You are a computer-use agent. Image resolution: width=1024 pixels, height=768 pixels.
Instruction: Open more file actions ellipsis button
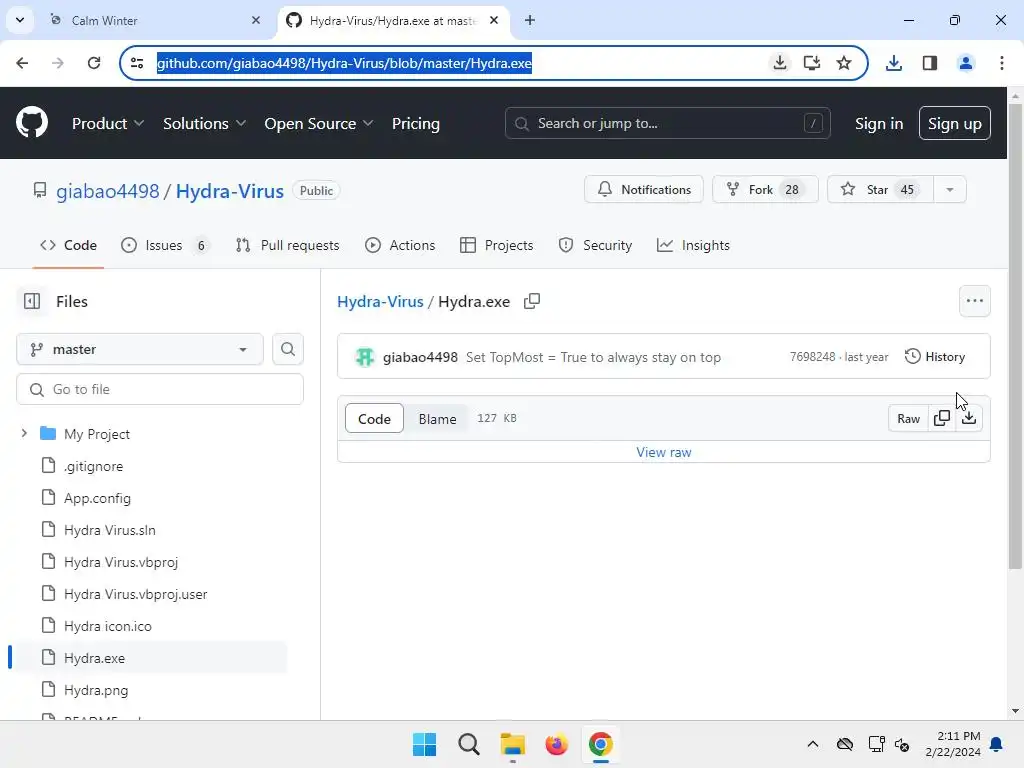(x=974, y=301)
